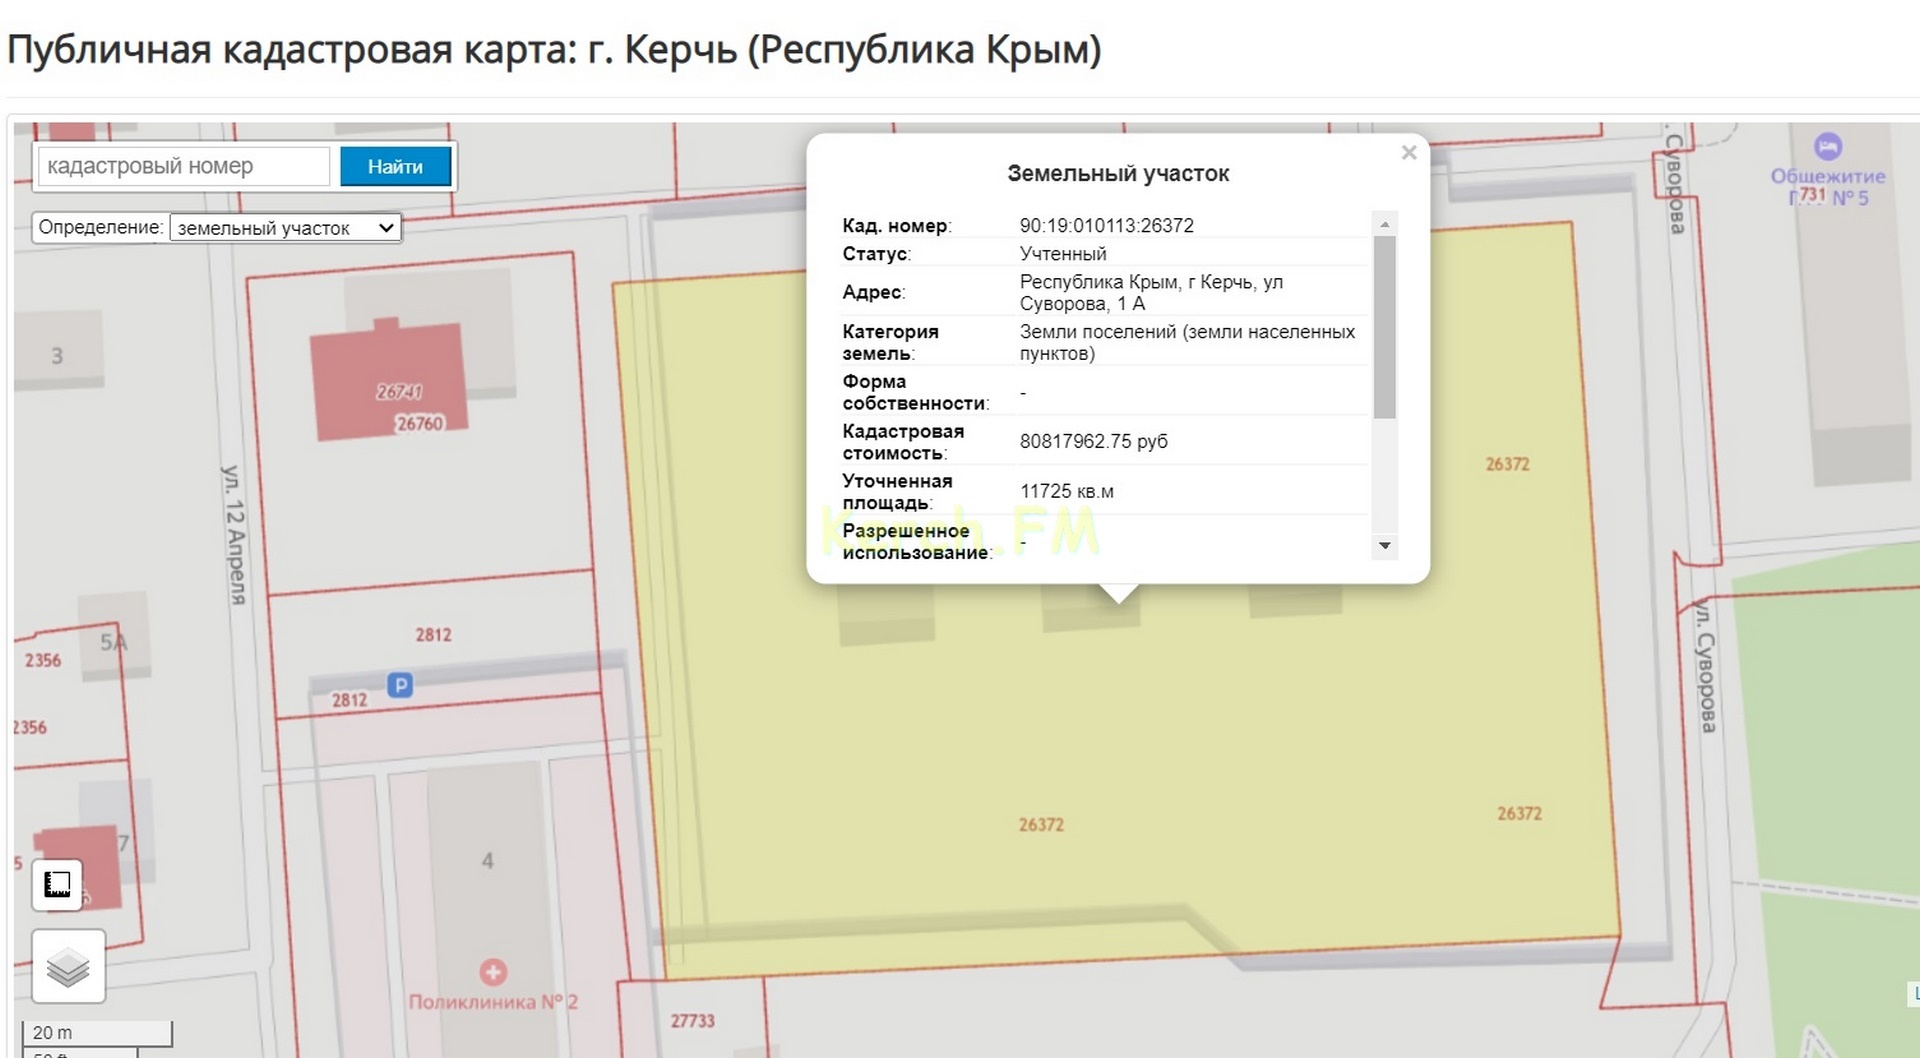Open the map layers switcher icon

pyautogui.click(x=68, y=966)
